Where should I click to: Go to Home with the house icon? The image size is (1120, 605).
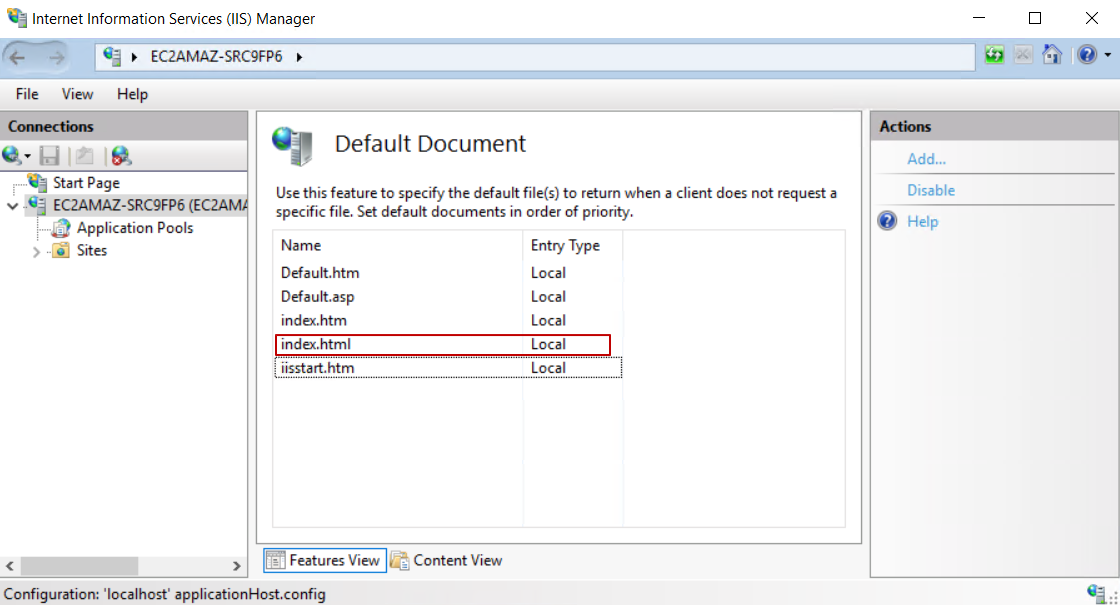1051,54
